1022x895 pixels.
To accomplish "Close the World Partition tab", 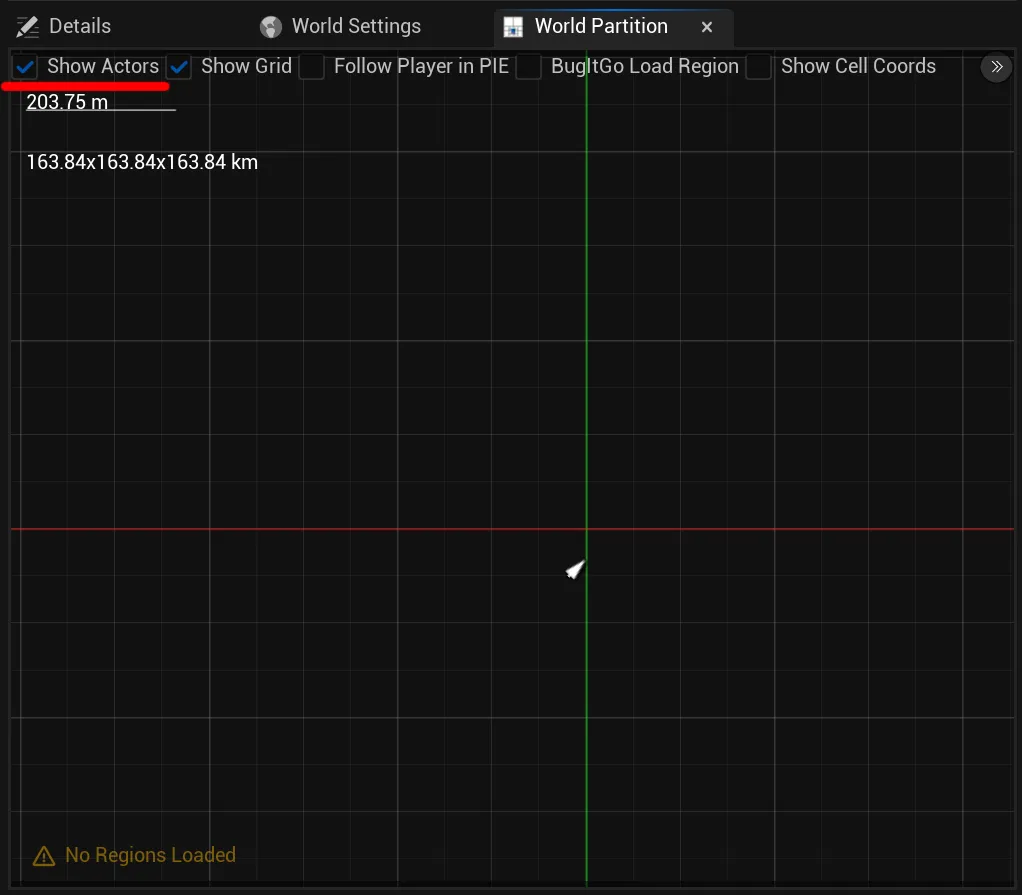I will (707, 27).
